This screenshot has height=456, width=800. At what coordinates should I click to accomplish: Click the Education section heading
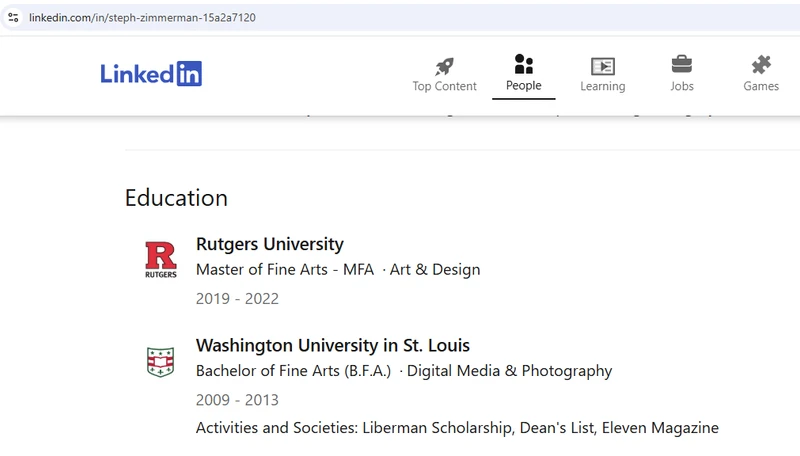pos(176,198)
